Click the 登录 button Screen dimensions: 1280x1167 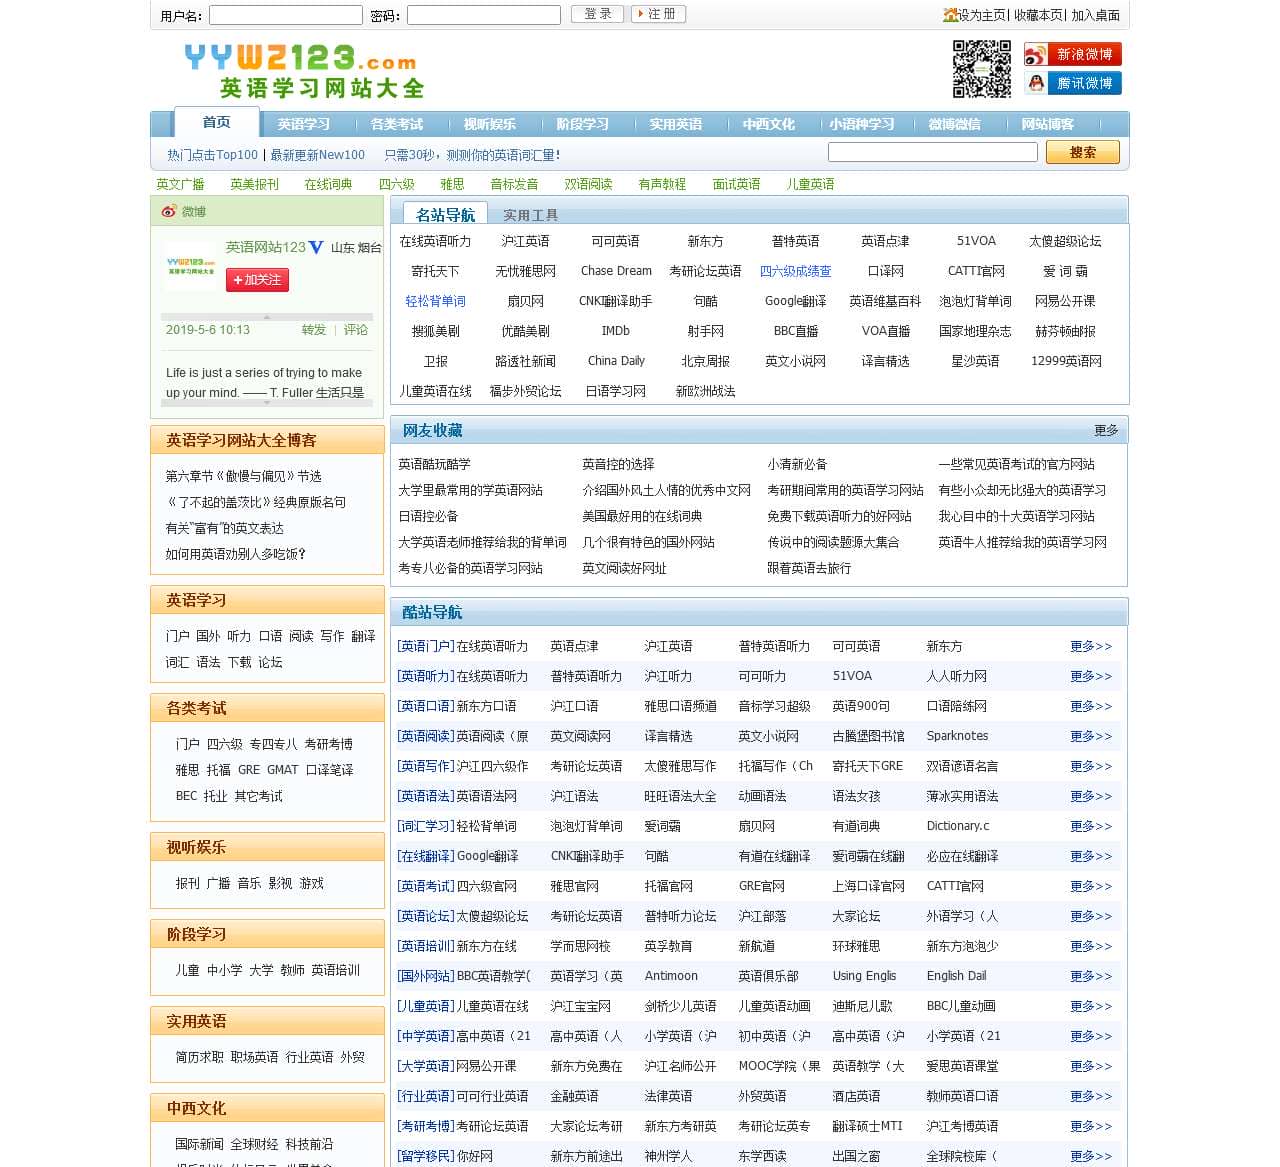598,14
